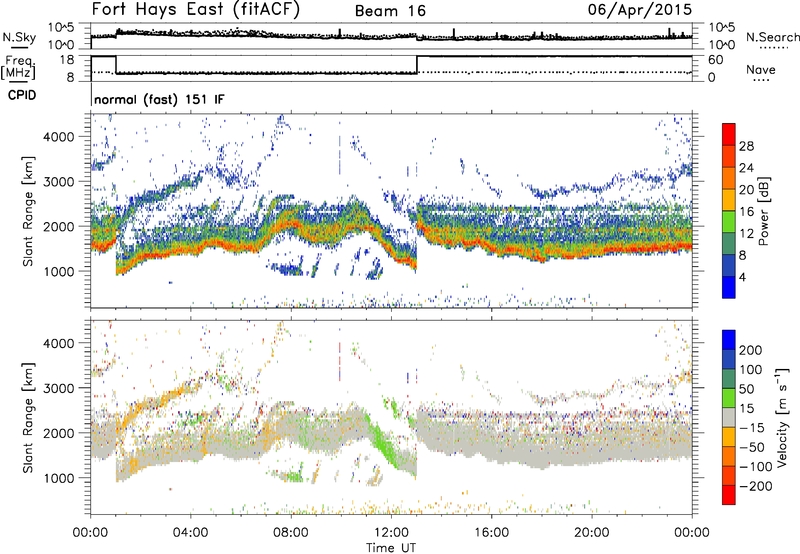Click the "-200" velocity colorbar label
Image resolution: width=800 pixels, height=554 pixels.
click(x=756, y=486)
